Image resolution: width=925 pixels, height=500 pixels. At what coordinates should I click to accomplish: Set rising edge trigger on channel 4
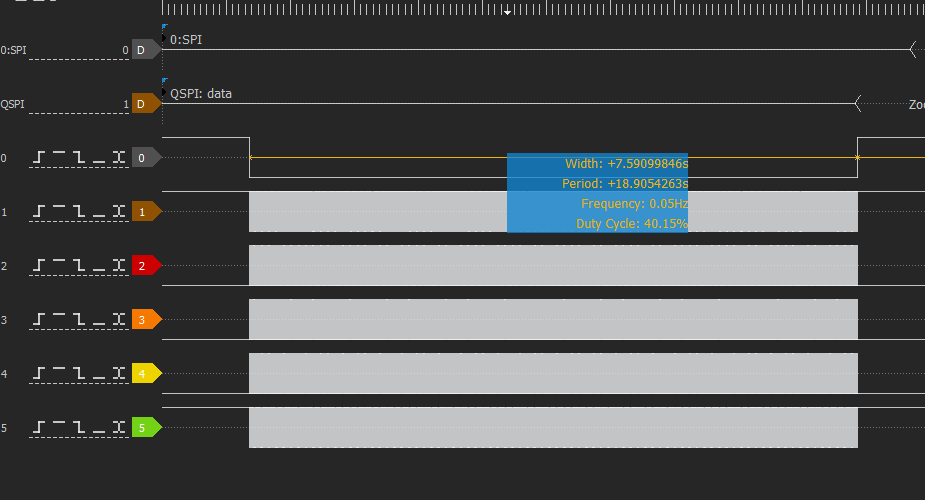[38, 373]
